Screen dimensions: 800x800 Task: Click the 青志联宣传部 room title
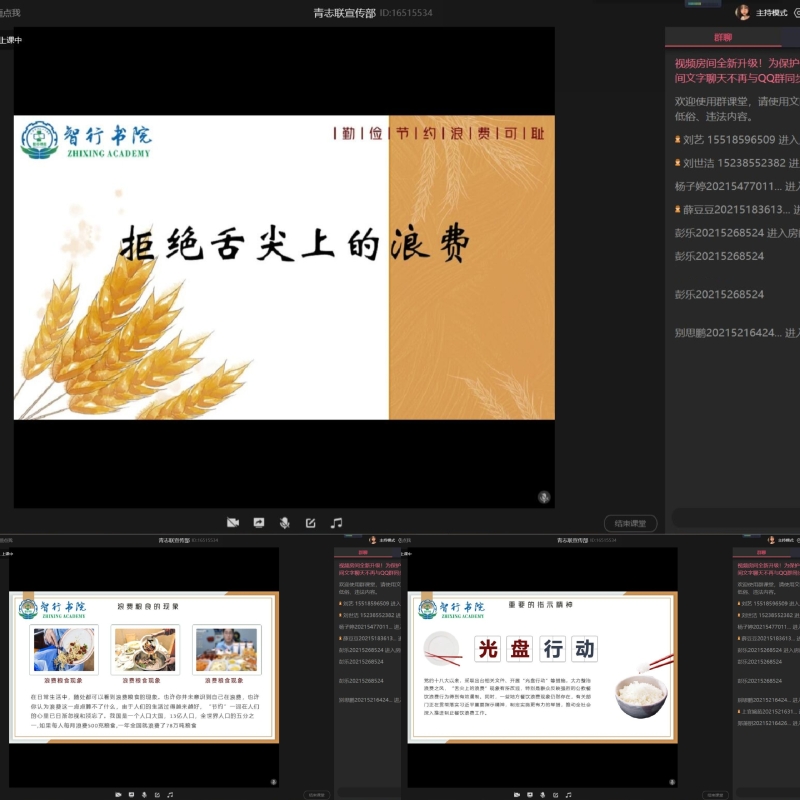click(x=346, y=13)
